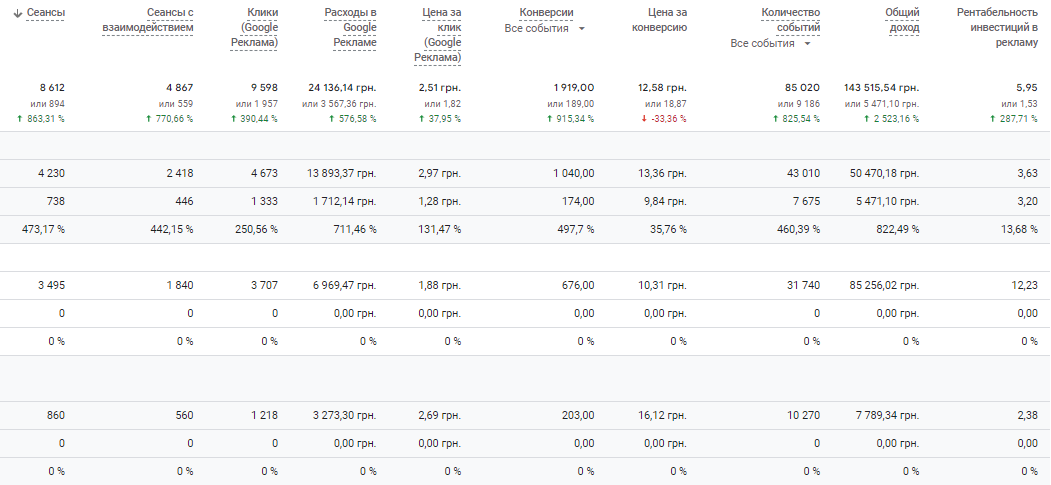The width and height of the screenshot is (1051, 485).
Task: Click the red -33,36 % change
Action: (664, 119)
